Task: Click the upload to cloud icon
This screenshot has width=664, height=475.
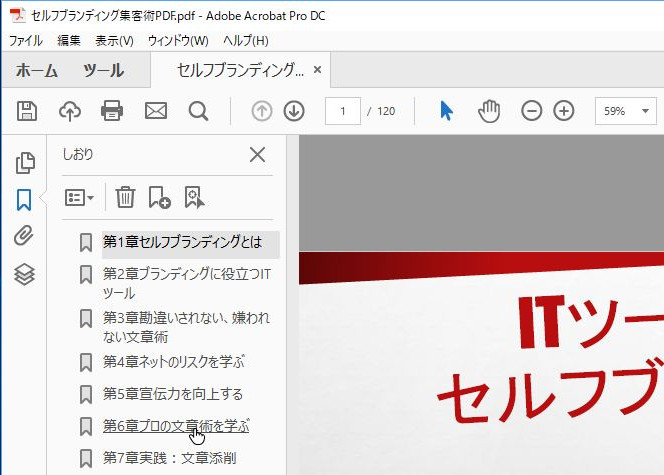Action: coord(70,111)
